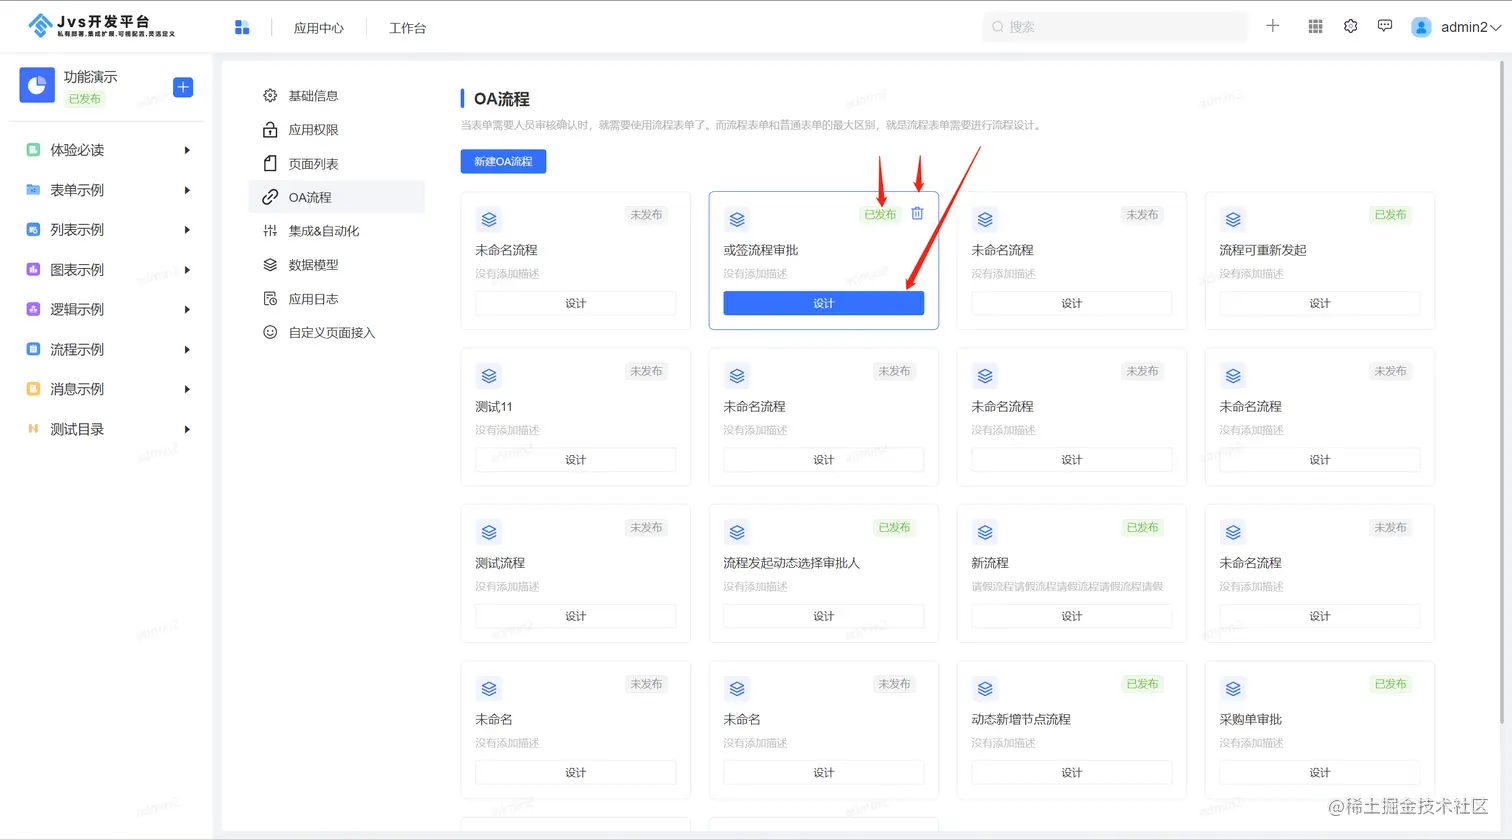Click 设计 button on 新流程 card
Screen dimensions: 1512x840
pyautogui.click(x=1072, y=616)
